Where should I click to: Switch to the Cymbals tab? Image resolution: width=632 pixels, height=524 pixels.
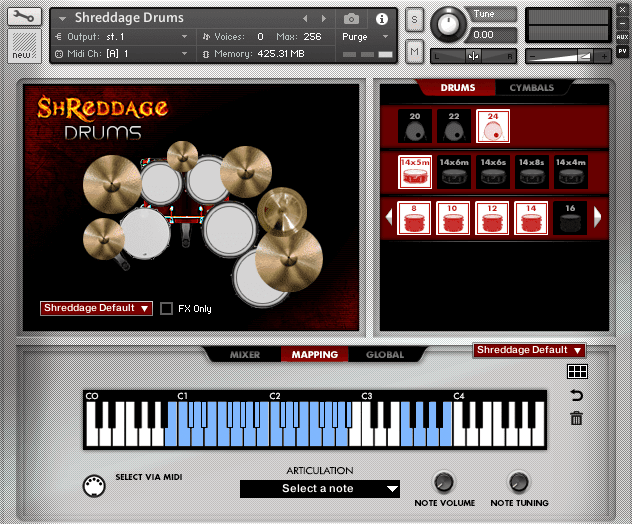(531, 87)
